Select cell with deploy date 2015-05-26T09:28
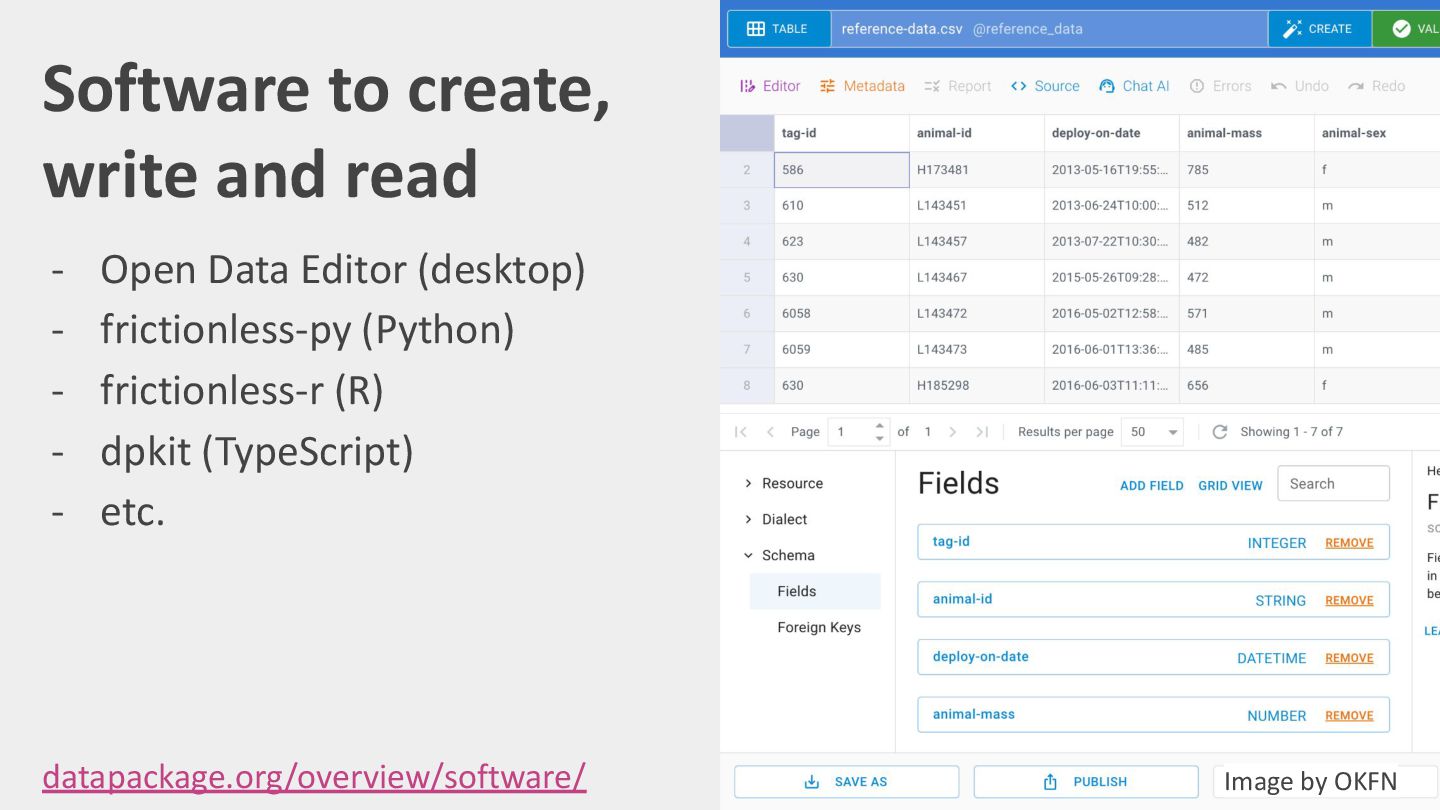The height and width of the screenshot is (810, 1440). pos(1112,278)
